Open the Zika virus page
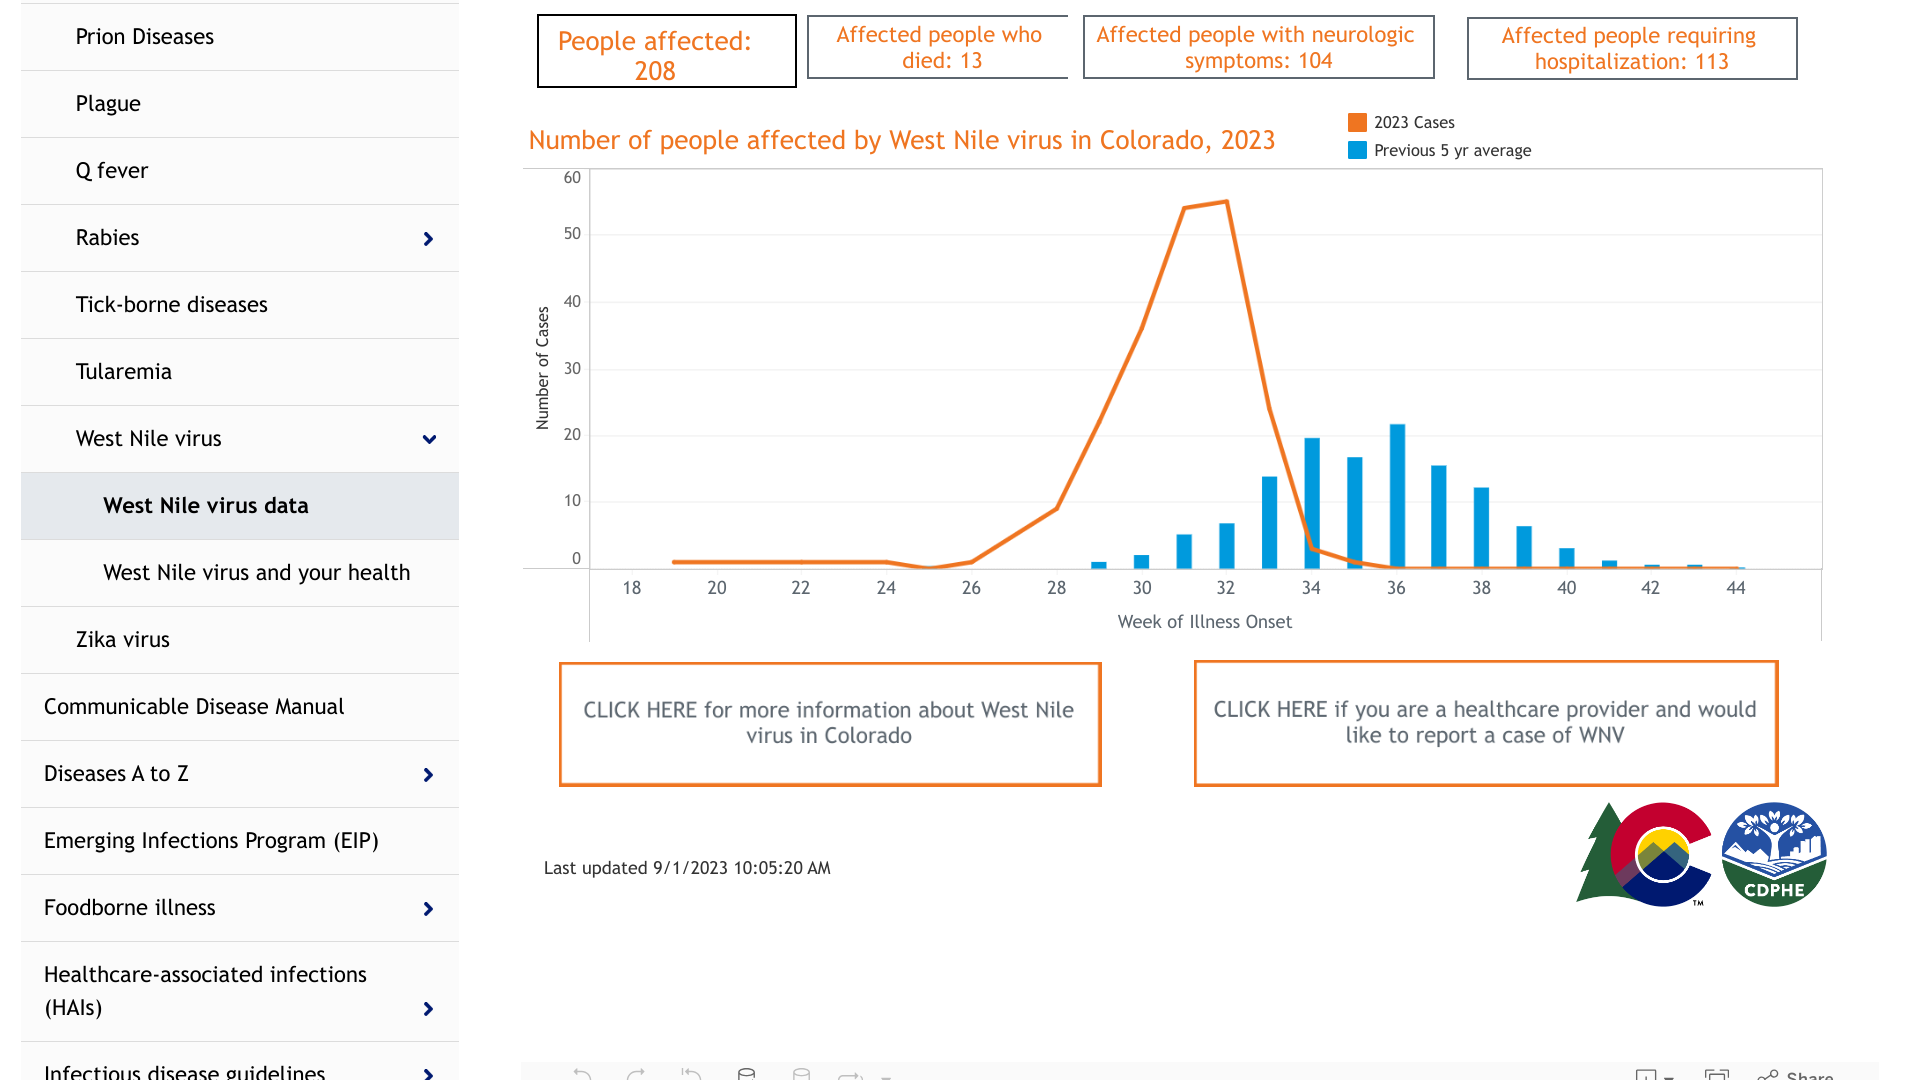This screenshot has width=1920, height=1080. pos(123,640)
